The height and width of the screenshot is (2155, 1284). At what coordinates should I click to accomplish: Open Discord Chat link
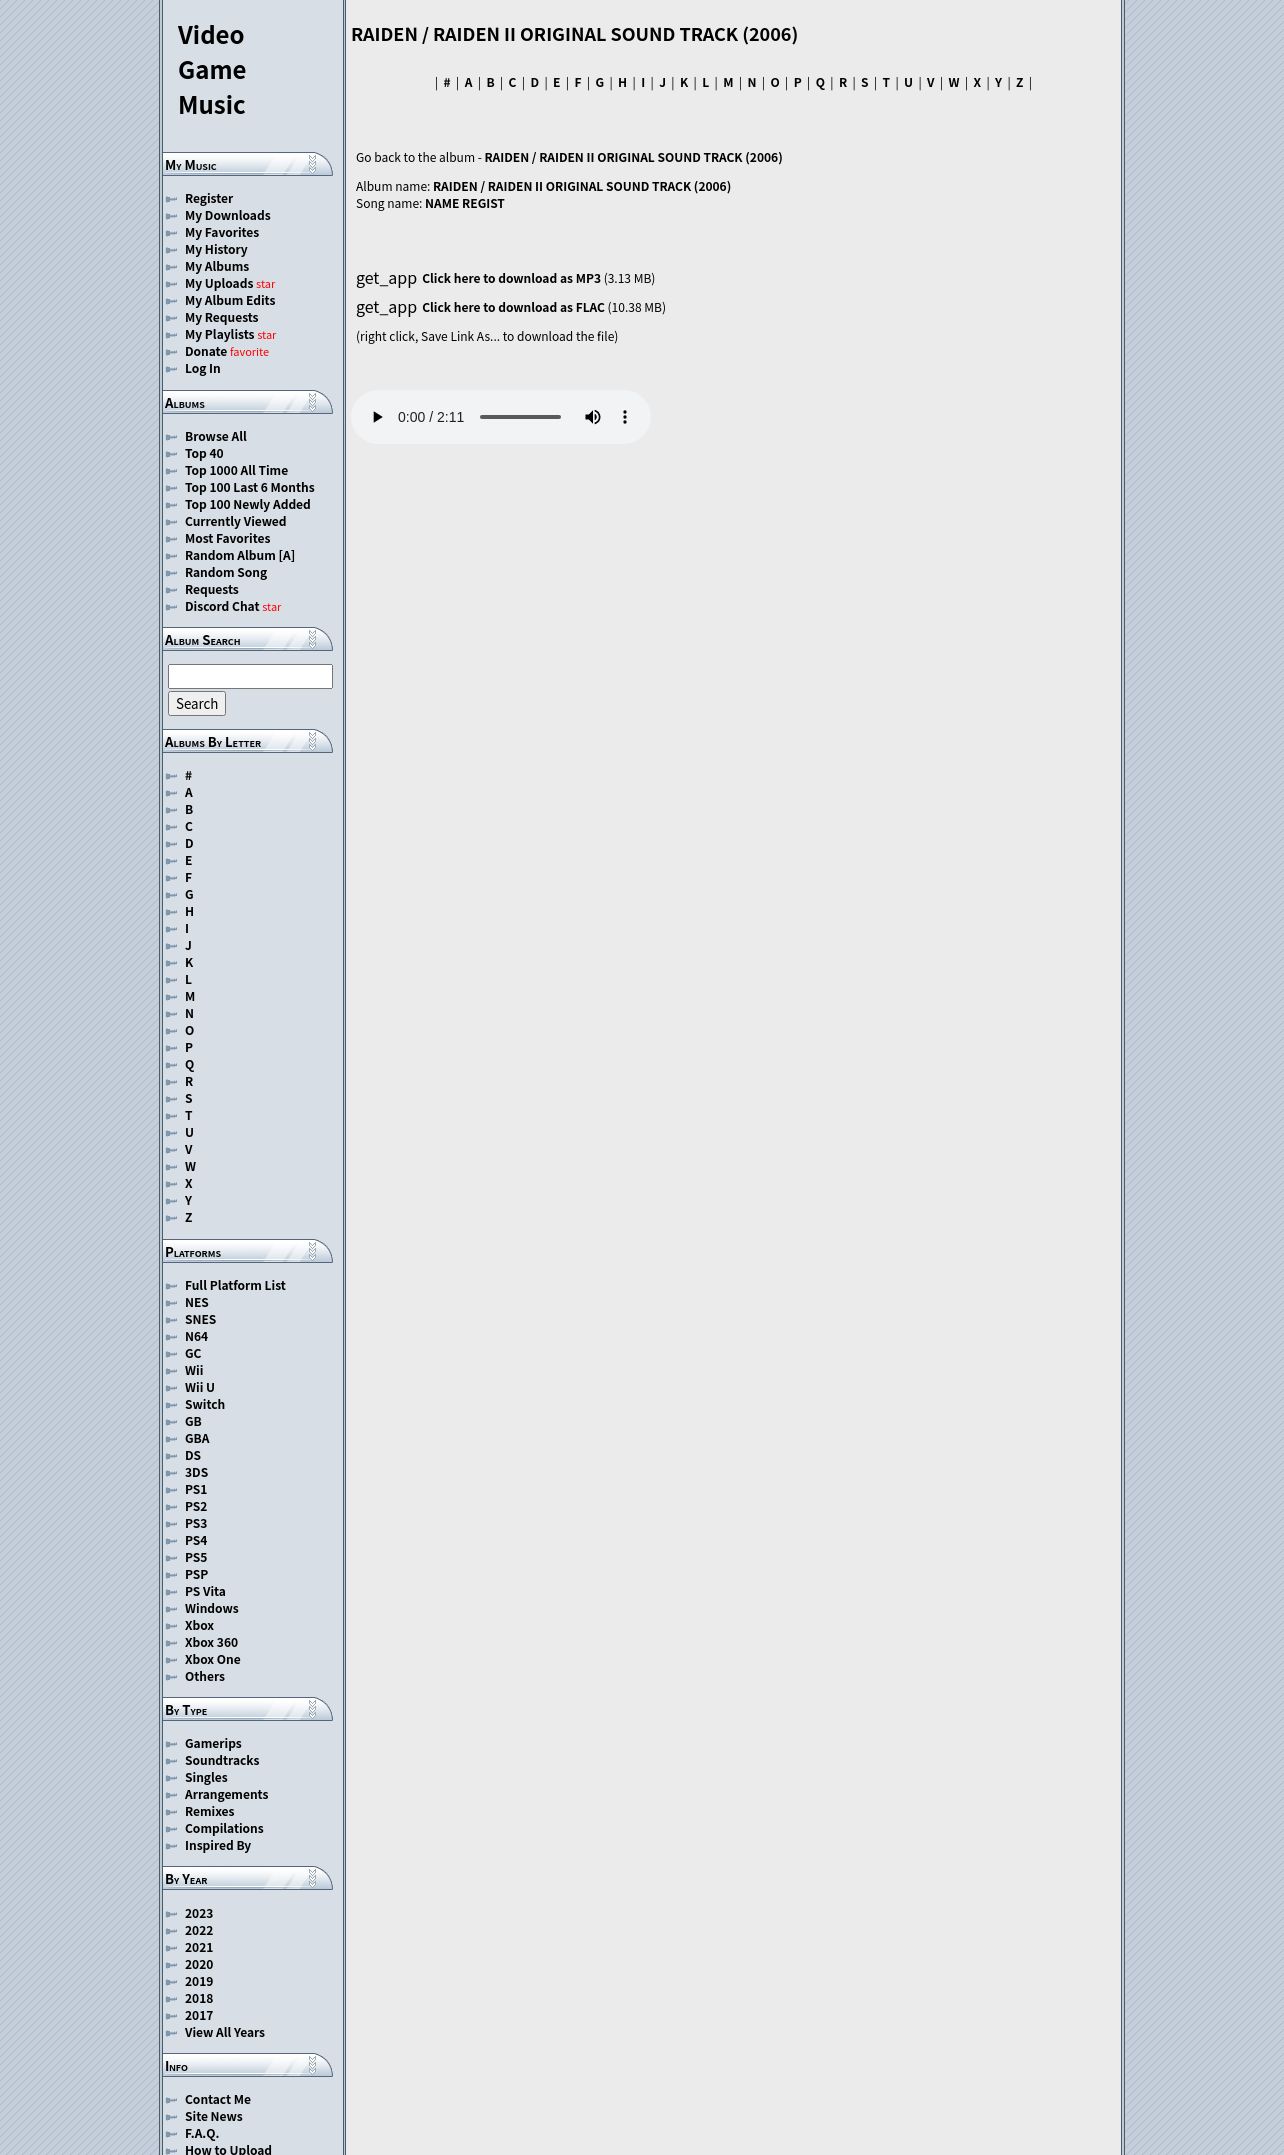(222, 607)
